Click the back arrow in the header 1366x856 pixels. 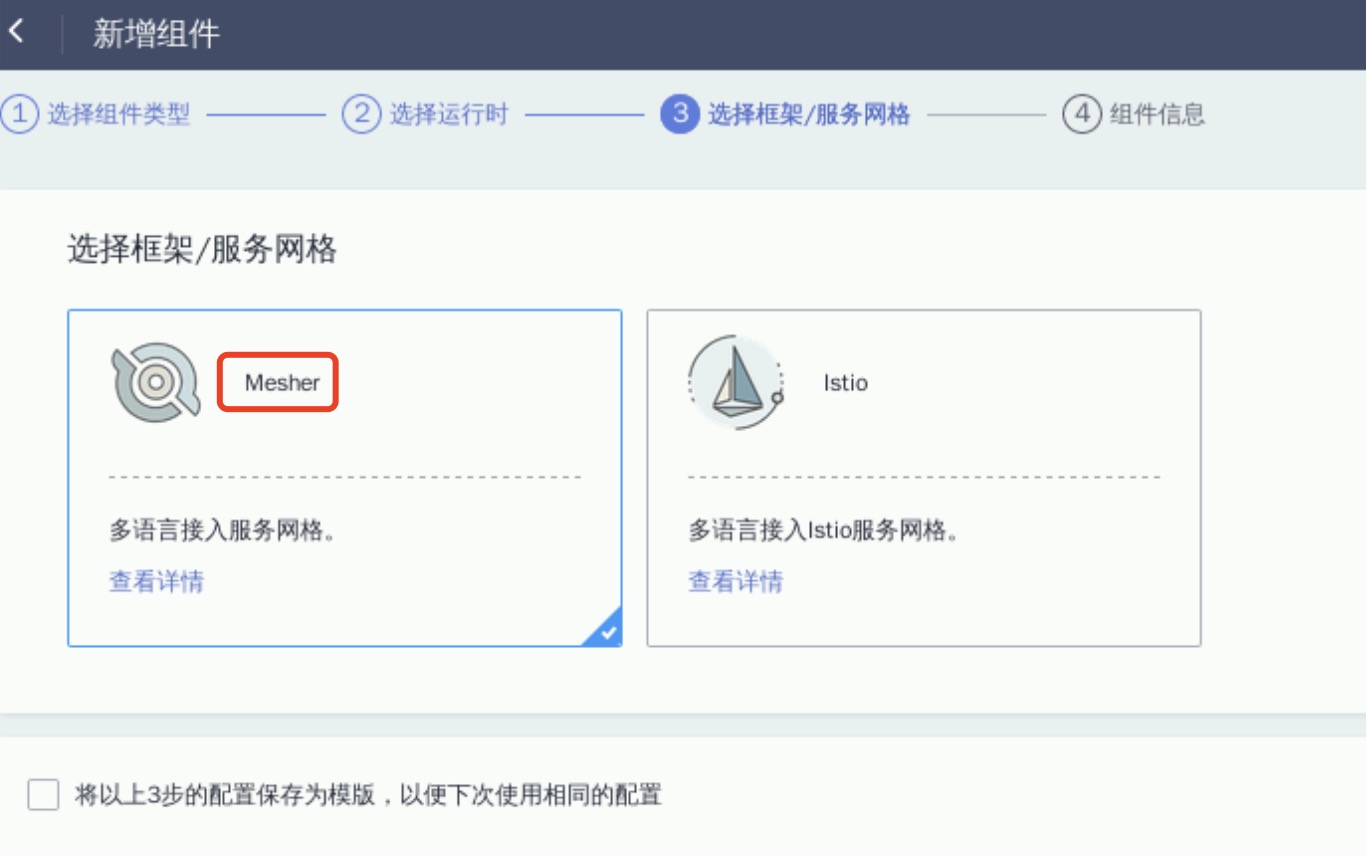click(16, 33)
